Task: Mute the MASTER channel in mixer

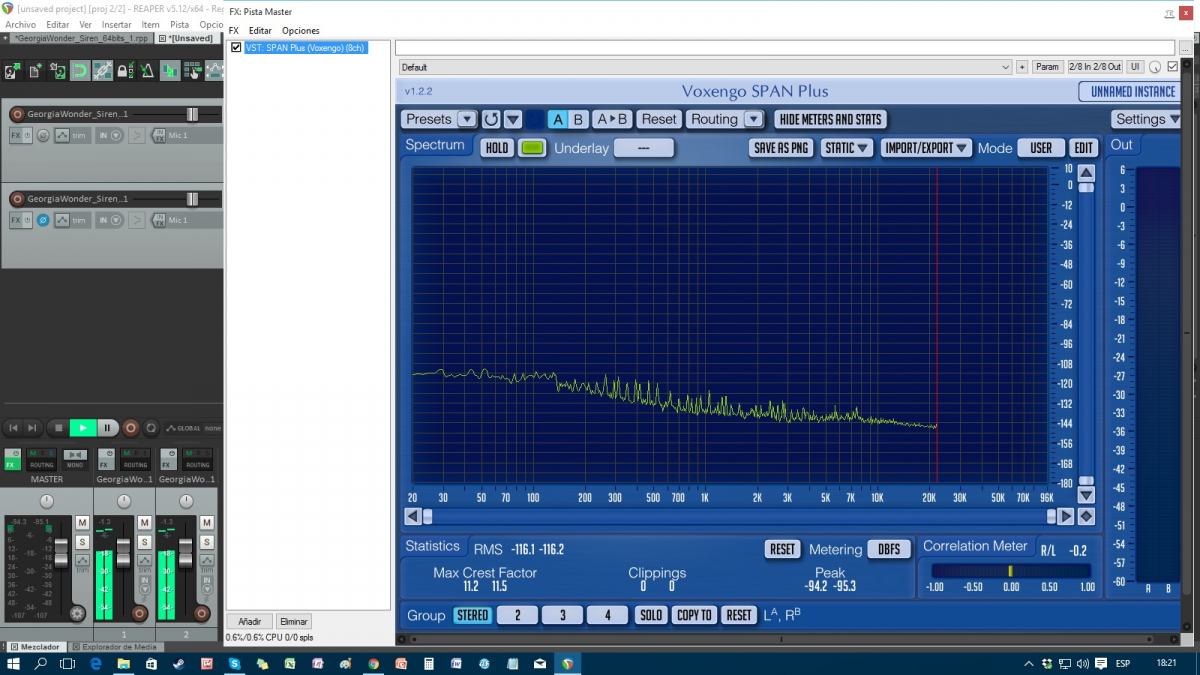Action: (82, 523)
